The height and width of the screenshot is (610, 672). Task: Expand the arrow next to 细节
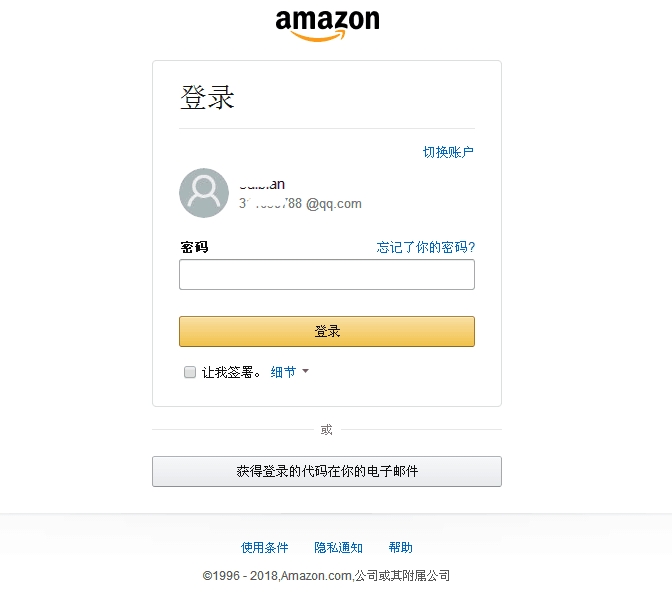306,371
